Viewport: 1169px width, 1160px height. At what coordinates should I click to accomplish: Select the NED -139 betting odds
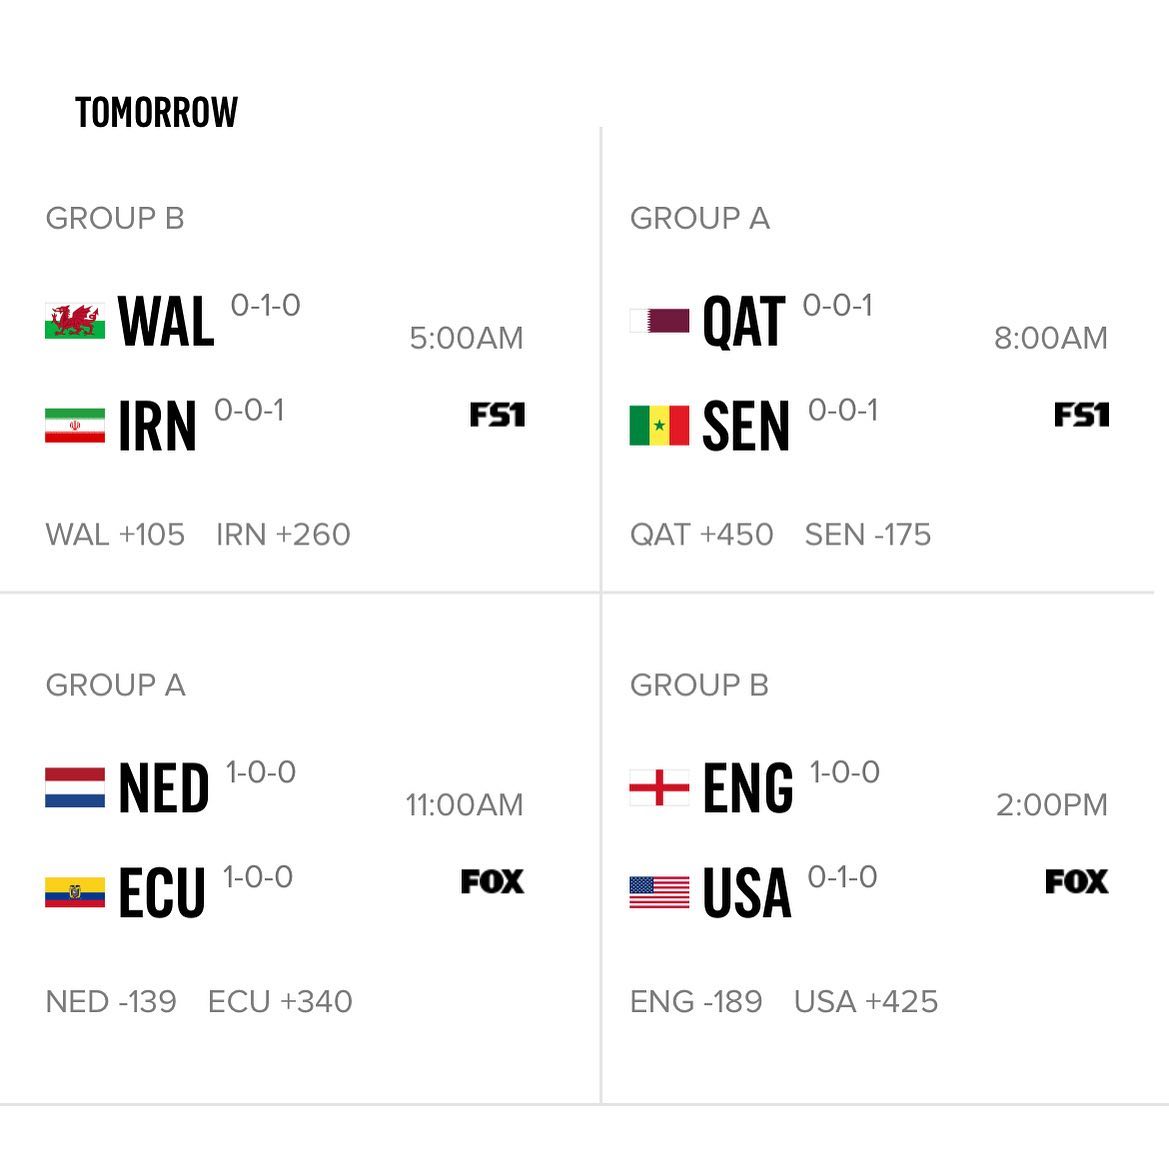pos(111,1002)
